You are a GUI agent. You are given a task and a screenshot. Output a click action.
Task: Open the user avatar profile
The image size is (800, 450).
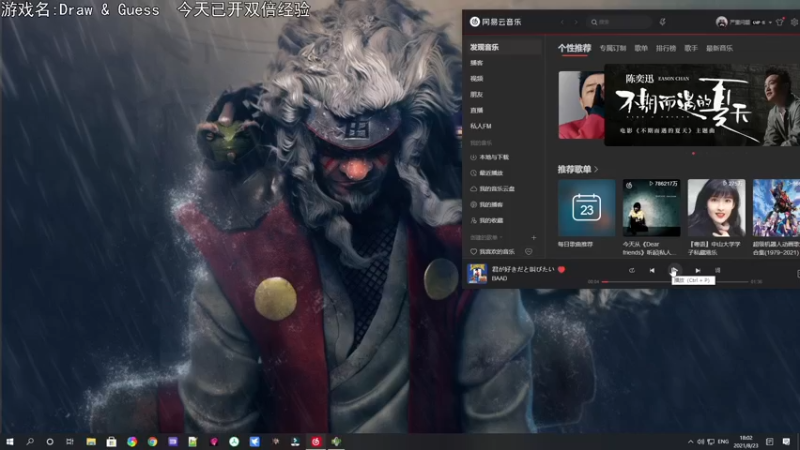[721, 22]
